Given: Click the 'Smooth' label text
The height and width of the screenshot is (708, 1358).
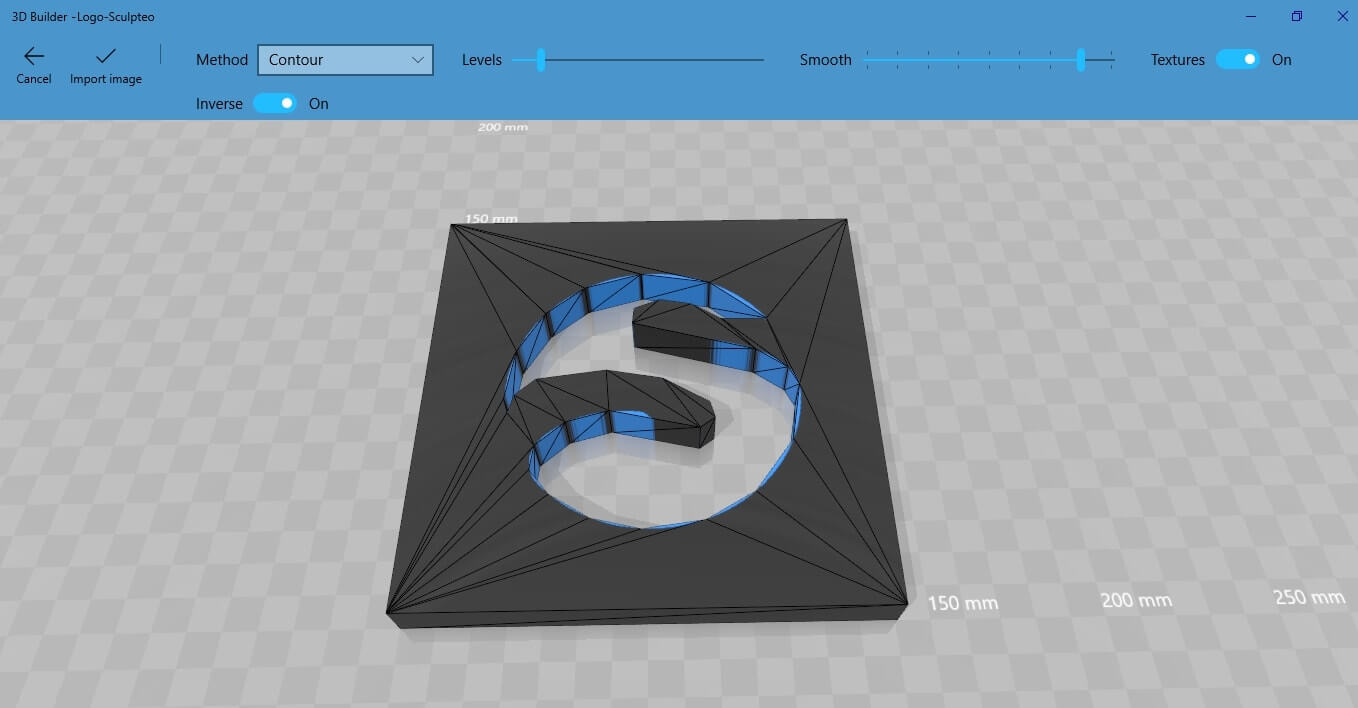Looking at the screenshot, I should pyautogui.click(x=826, y=60).
